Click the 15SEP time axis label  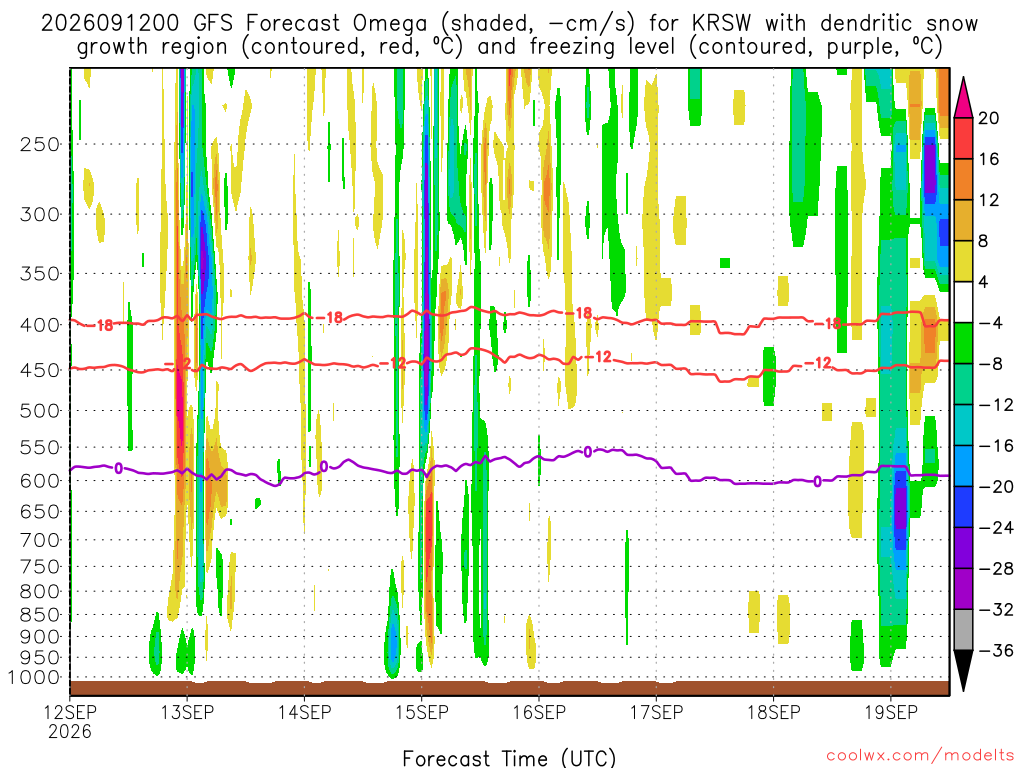(422, 712)
